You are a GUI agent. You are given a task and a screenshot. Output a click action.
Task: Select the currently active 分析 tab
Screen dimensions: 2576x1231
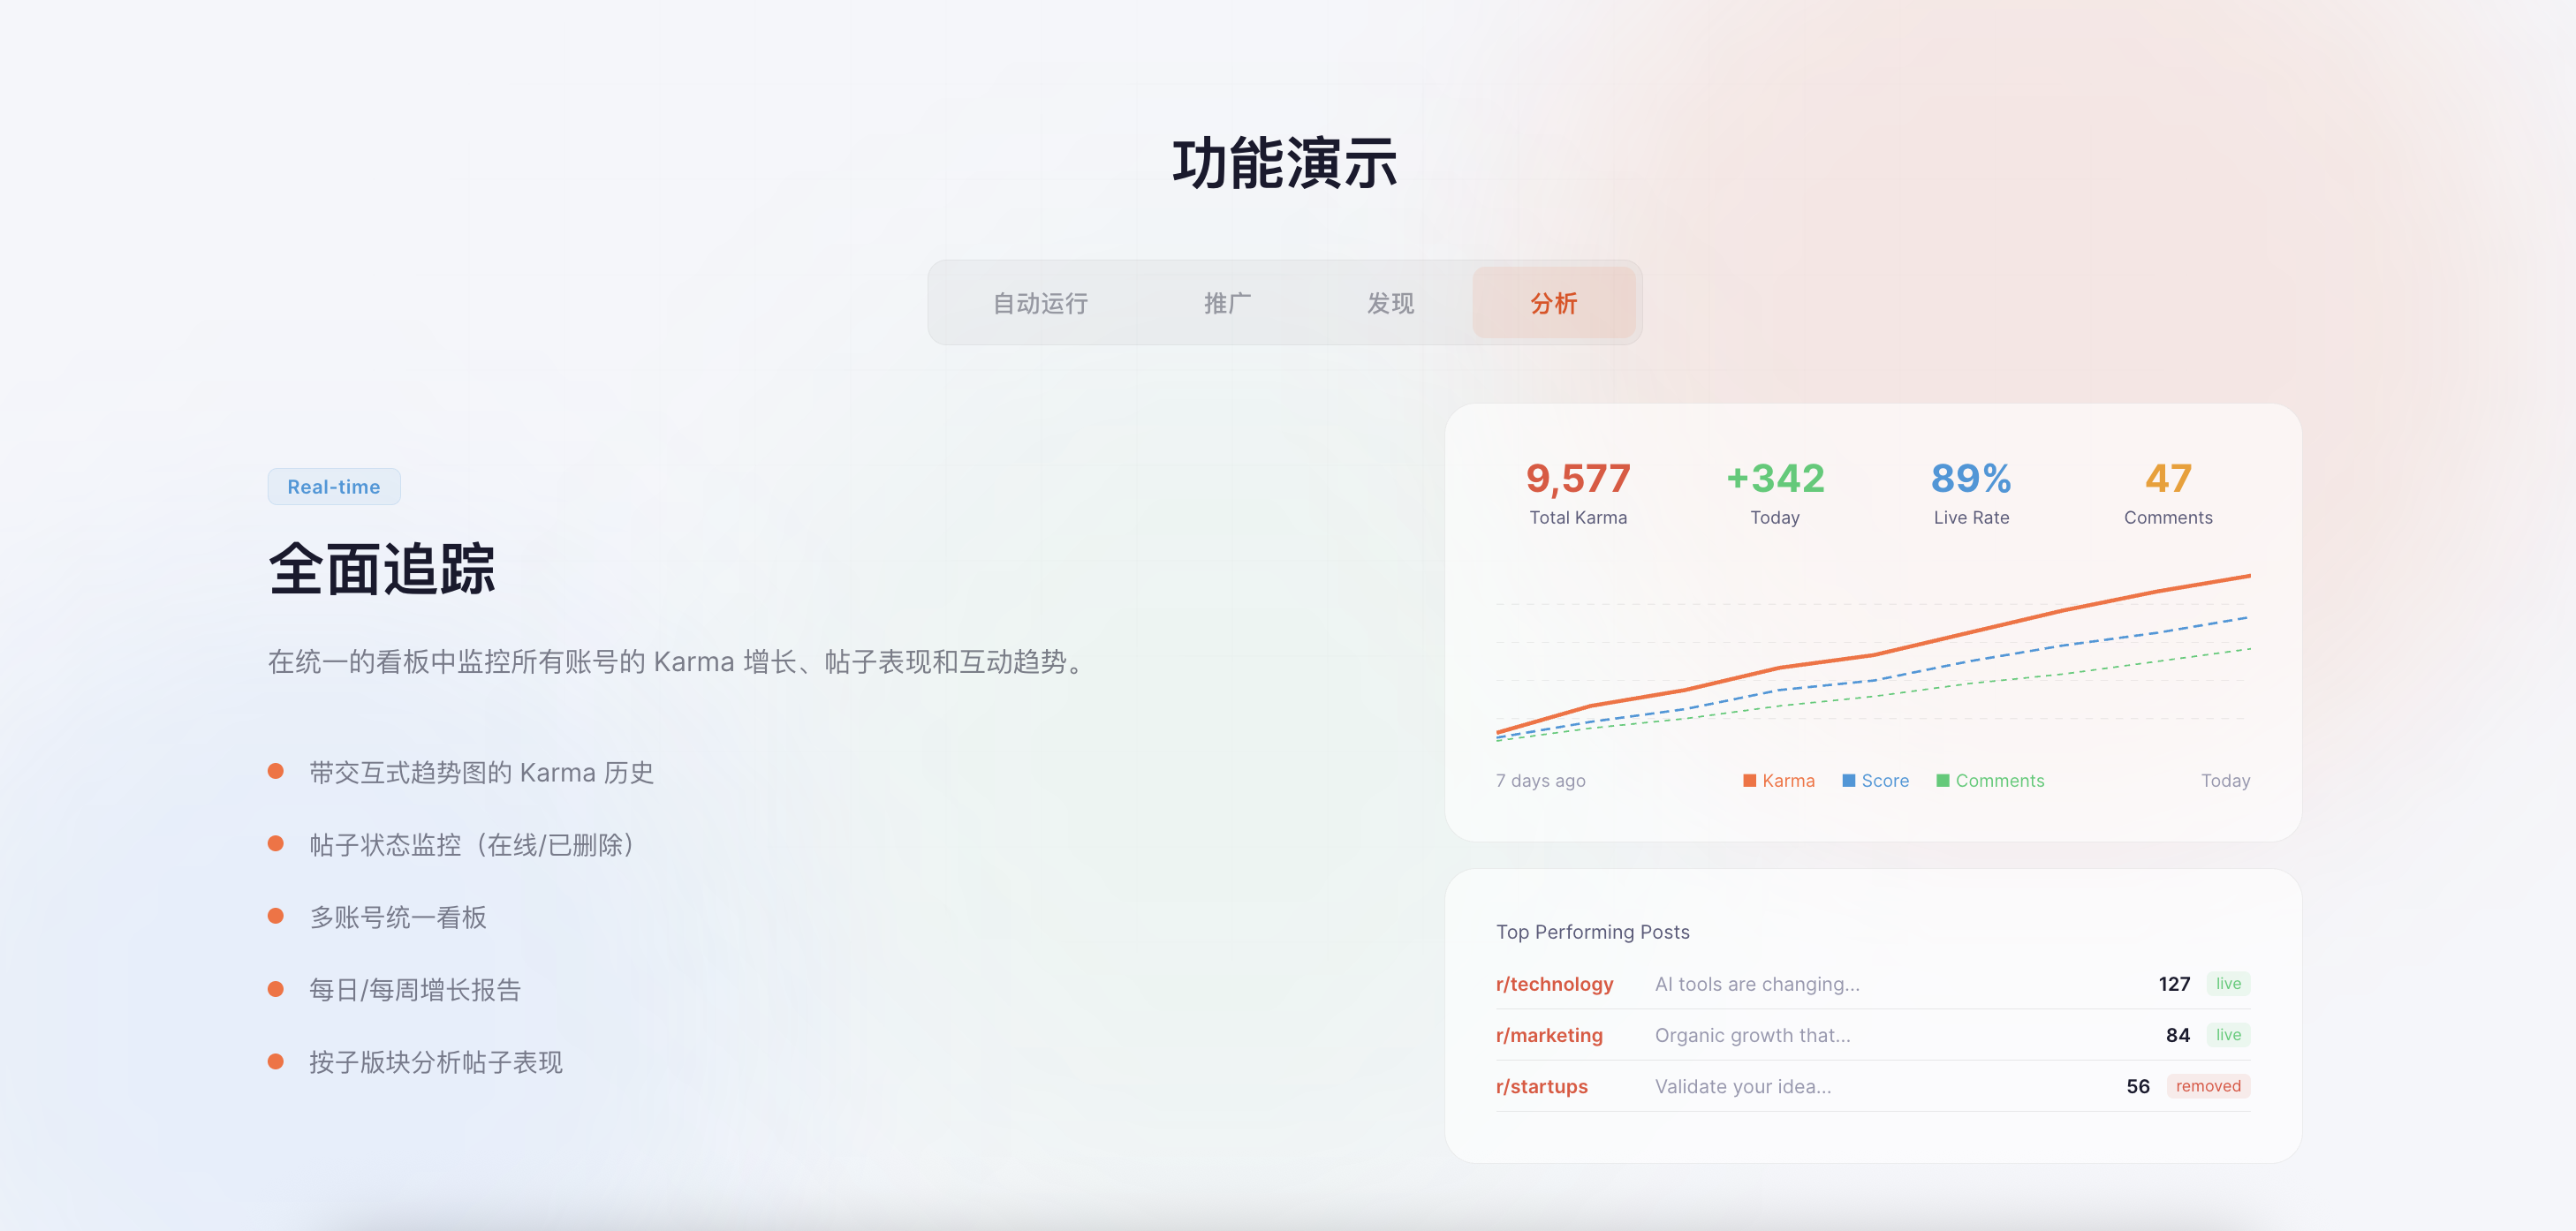pos(1554,303)
